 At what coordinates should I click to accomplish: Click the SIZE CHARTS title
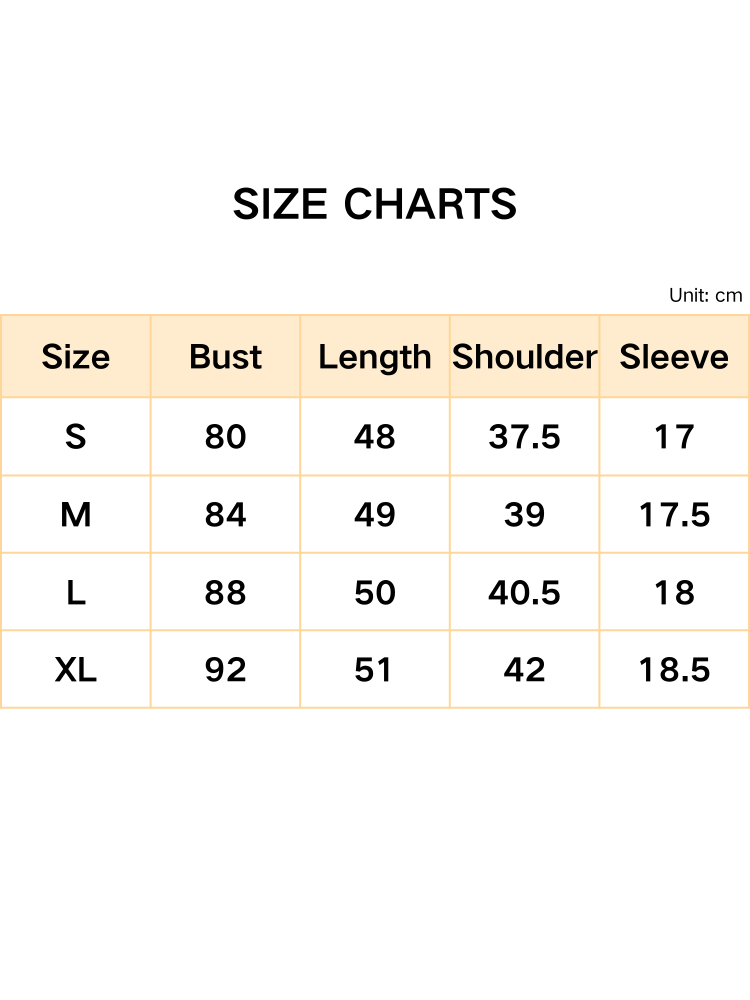pos(375,205)
